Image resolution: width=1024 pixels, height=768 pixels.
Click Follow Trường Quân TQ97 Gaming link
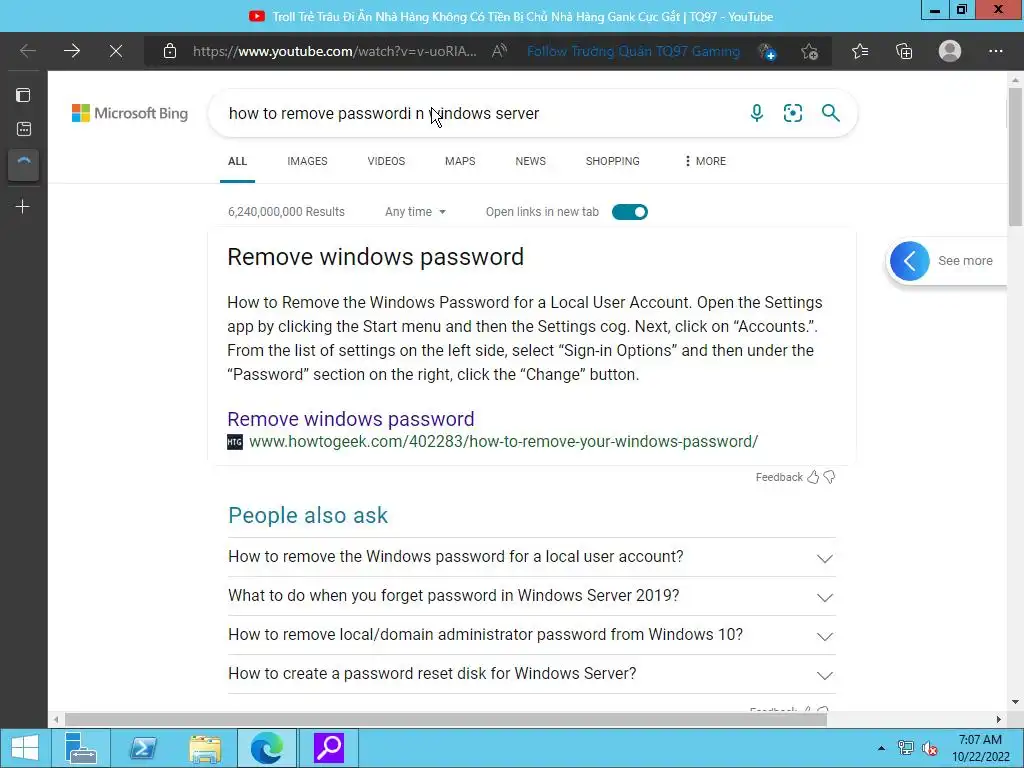633,51
